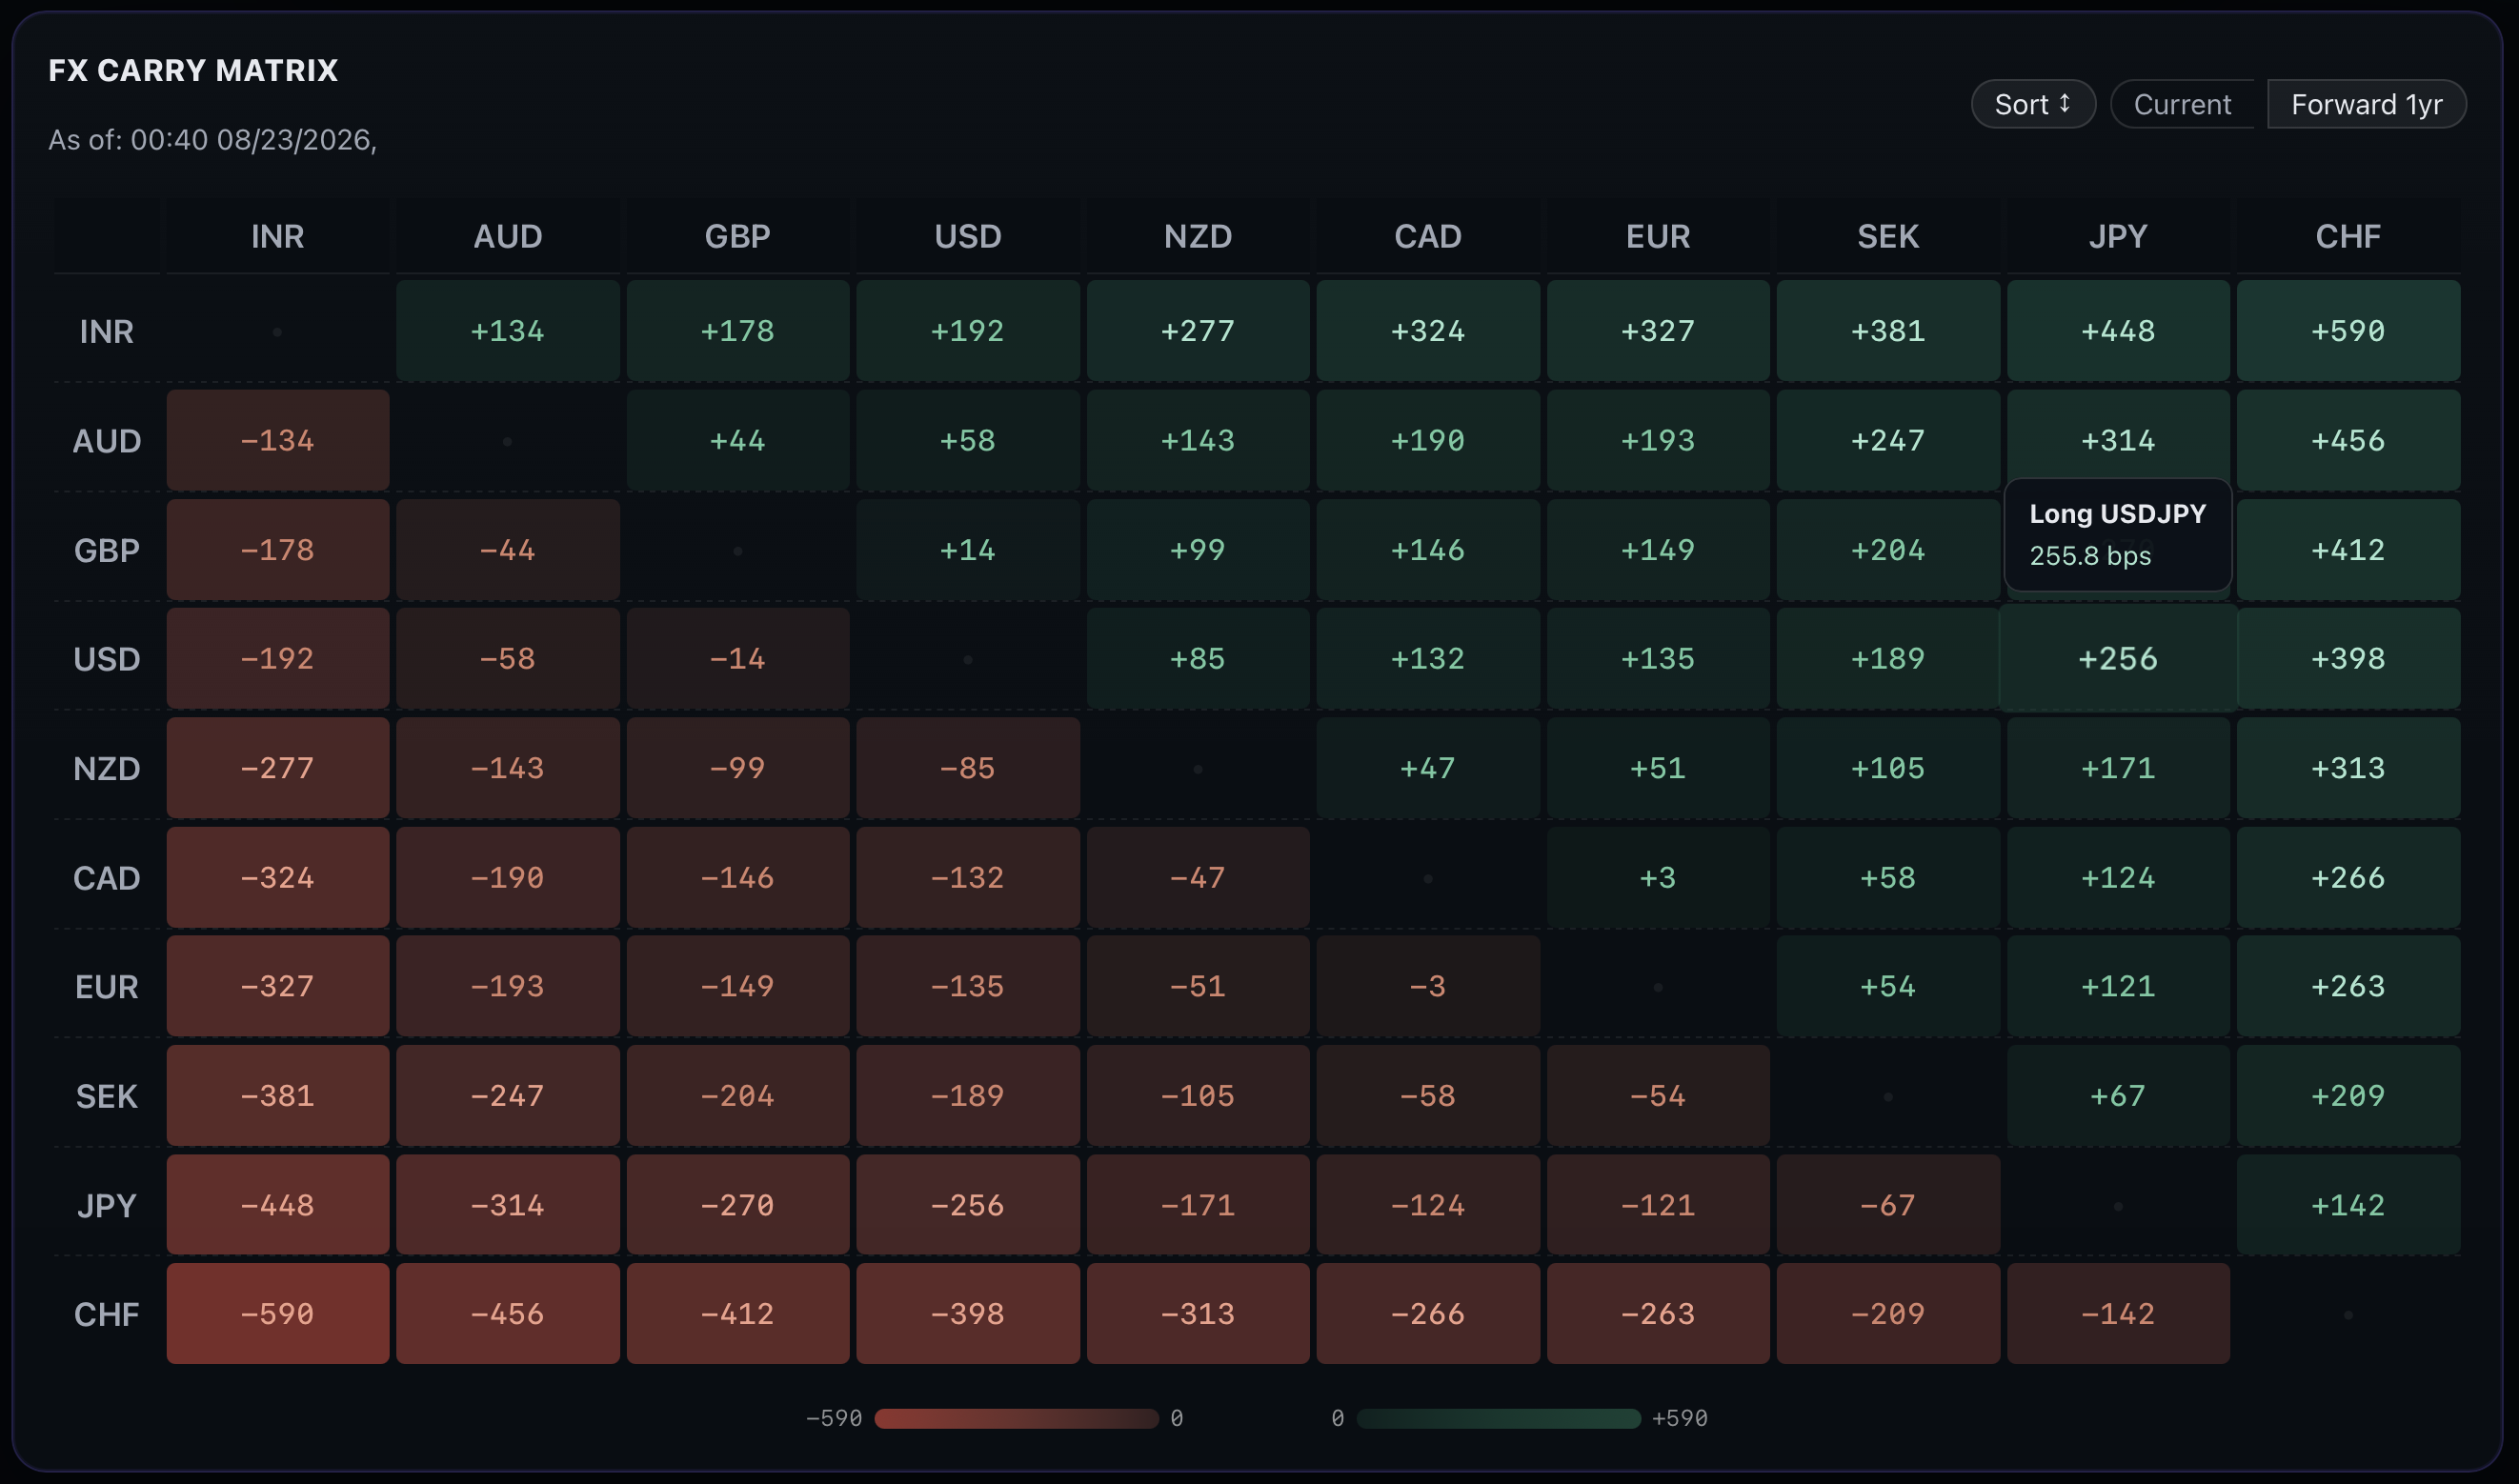2519x1484 pixels.
Task: Select the SEK row label
Action: [x=107, y=1096]
